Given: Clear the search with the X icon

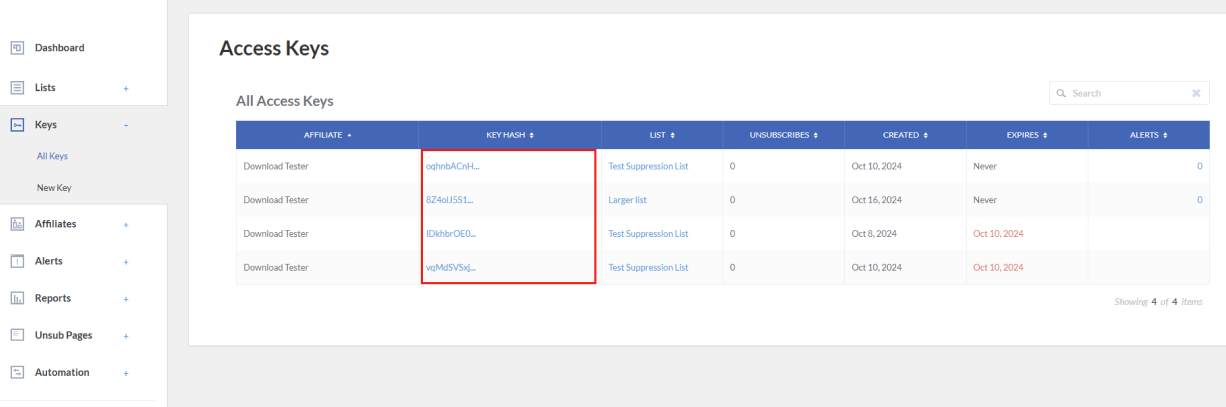Looking at the screenshot, I should [x=1196, y=93].
